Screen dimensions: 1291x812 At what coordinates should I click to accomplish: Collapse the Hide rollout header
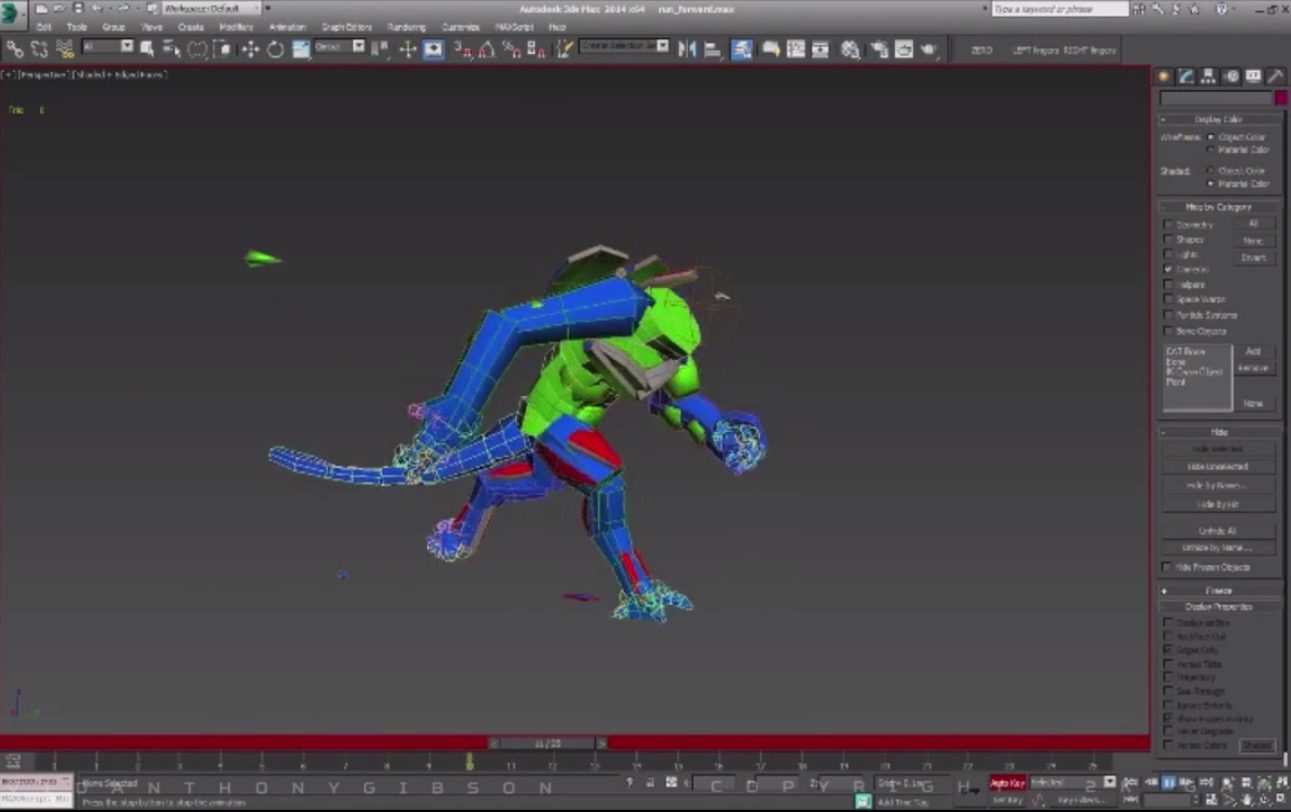coord(1220,432)
